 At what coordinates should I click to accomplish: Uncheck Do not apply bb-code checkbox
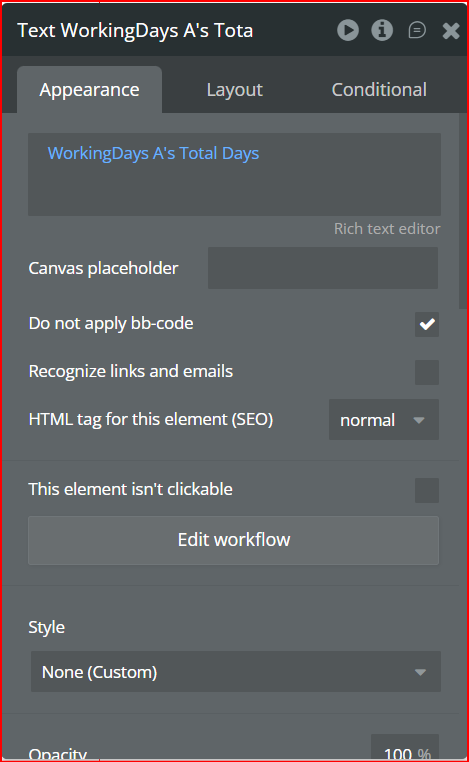[x=427, y=324]
